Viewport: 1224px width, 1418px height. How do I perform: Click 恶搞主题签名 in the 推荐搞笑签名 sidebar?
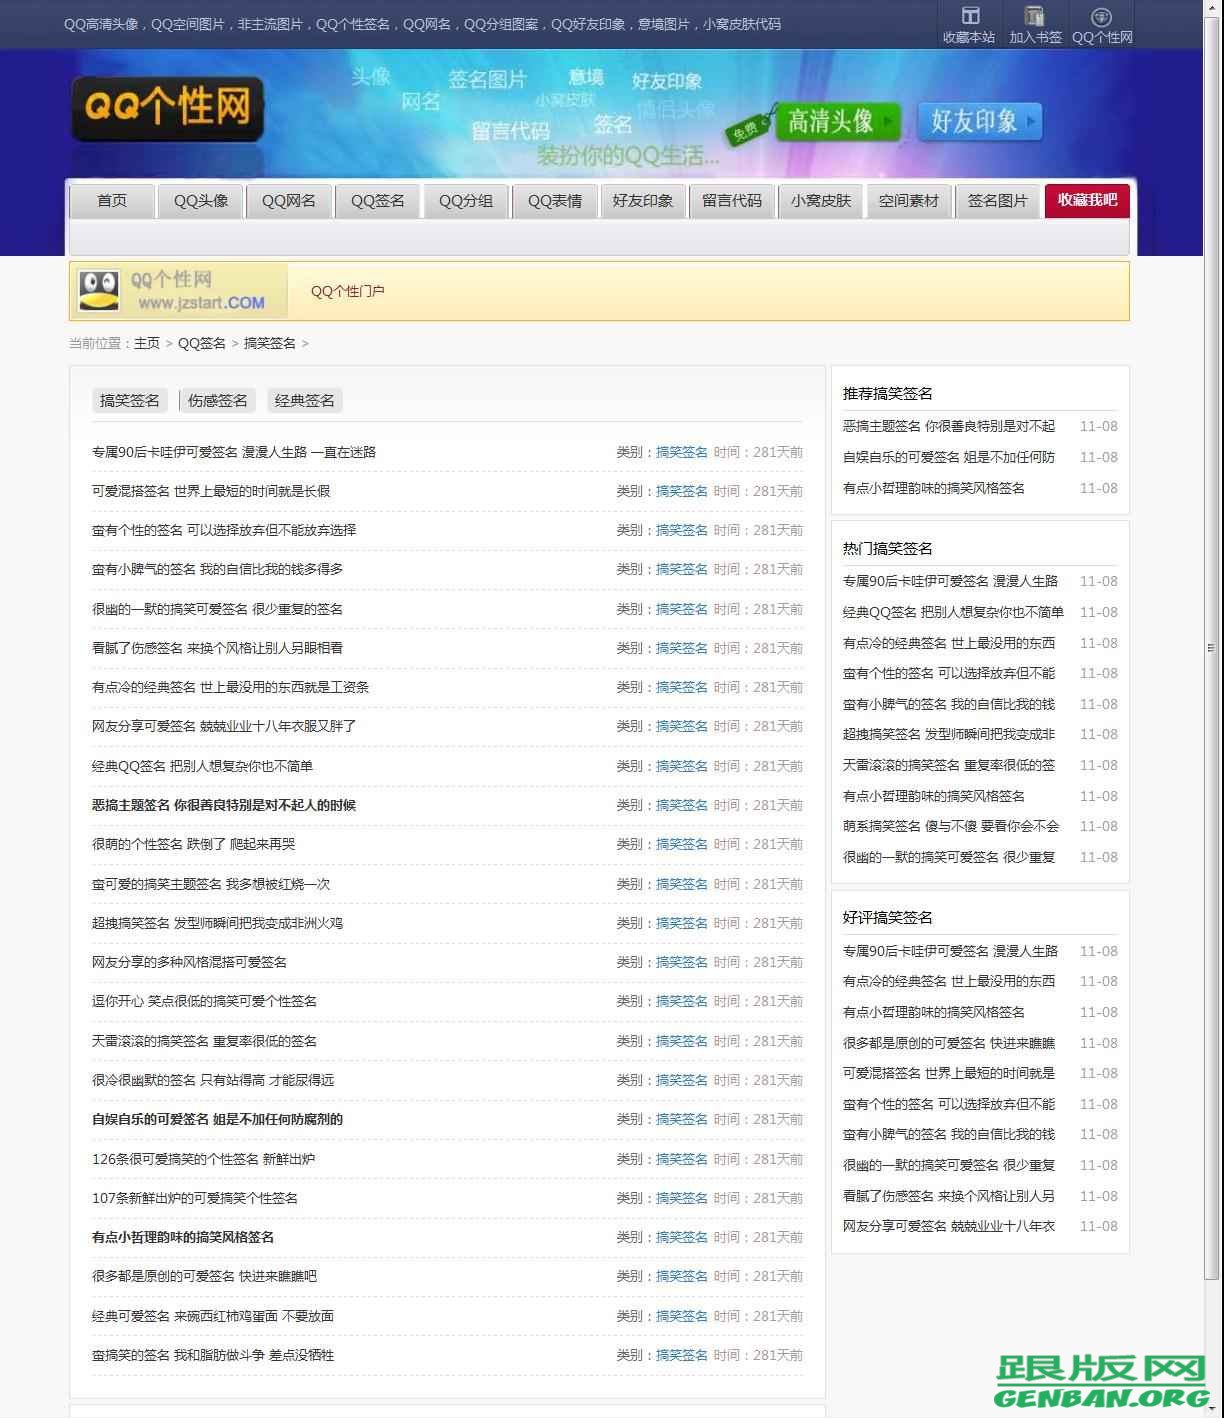(950, 426)
